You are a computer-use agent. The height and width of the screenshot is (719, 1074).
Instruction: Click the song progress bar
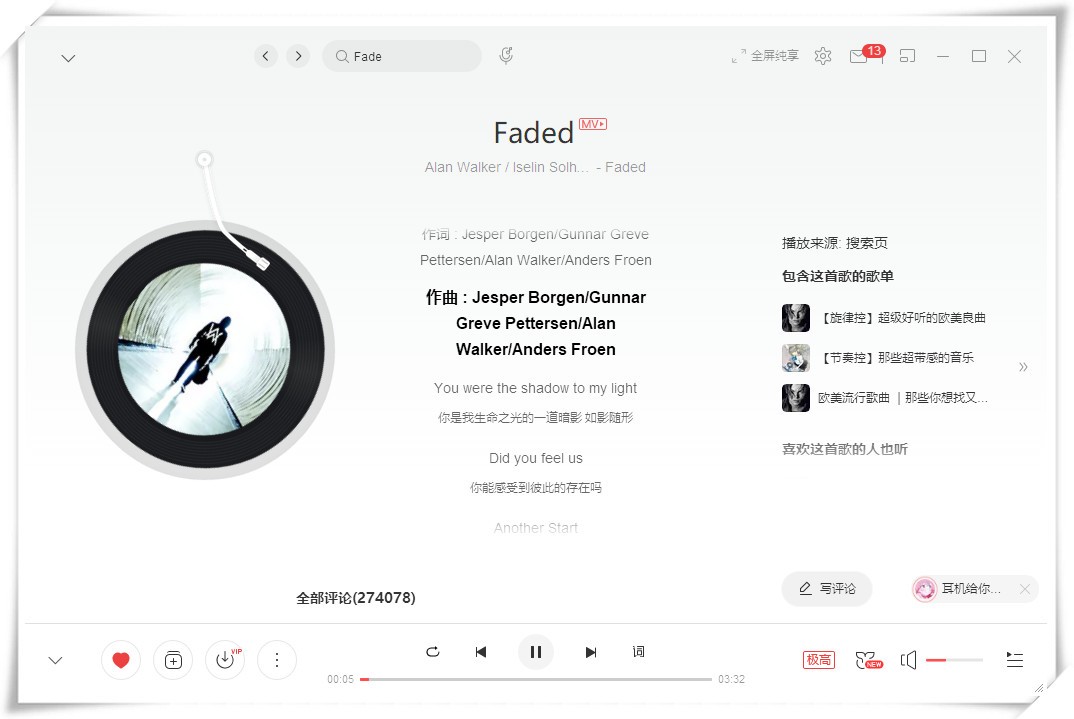[x=536, y=679]
